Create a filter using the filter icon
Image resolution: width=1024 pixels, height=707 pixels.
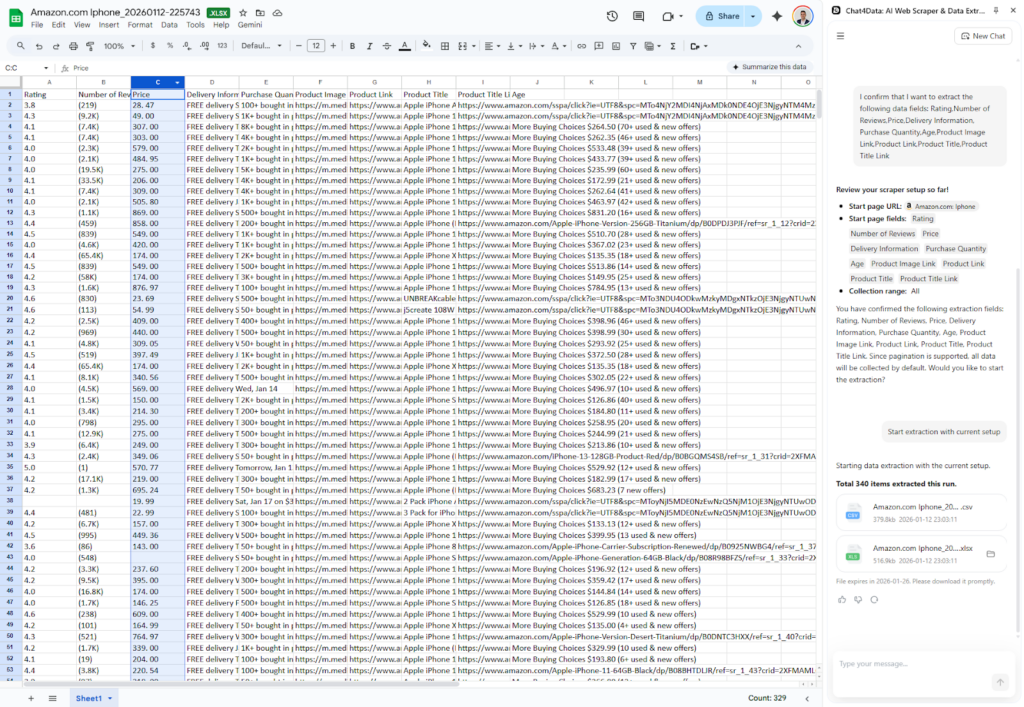point(633,46)
